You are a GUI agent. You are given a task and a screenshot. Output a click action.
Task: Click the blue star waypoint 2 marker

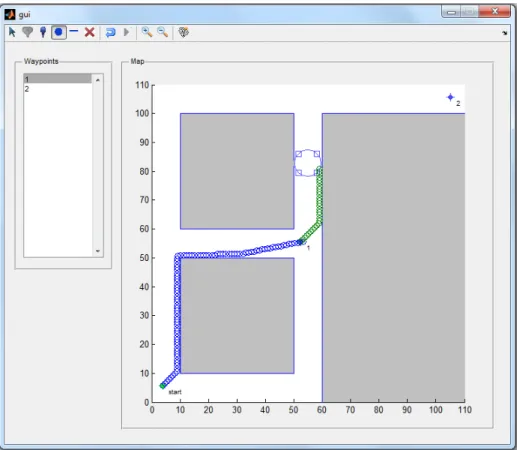click(450, 97)
